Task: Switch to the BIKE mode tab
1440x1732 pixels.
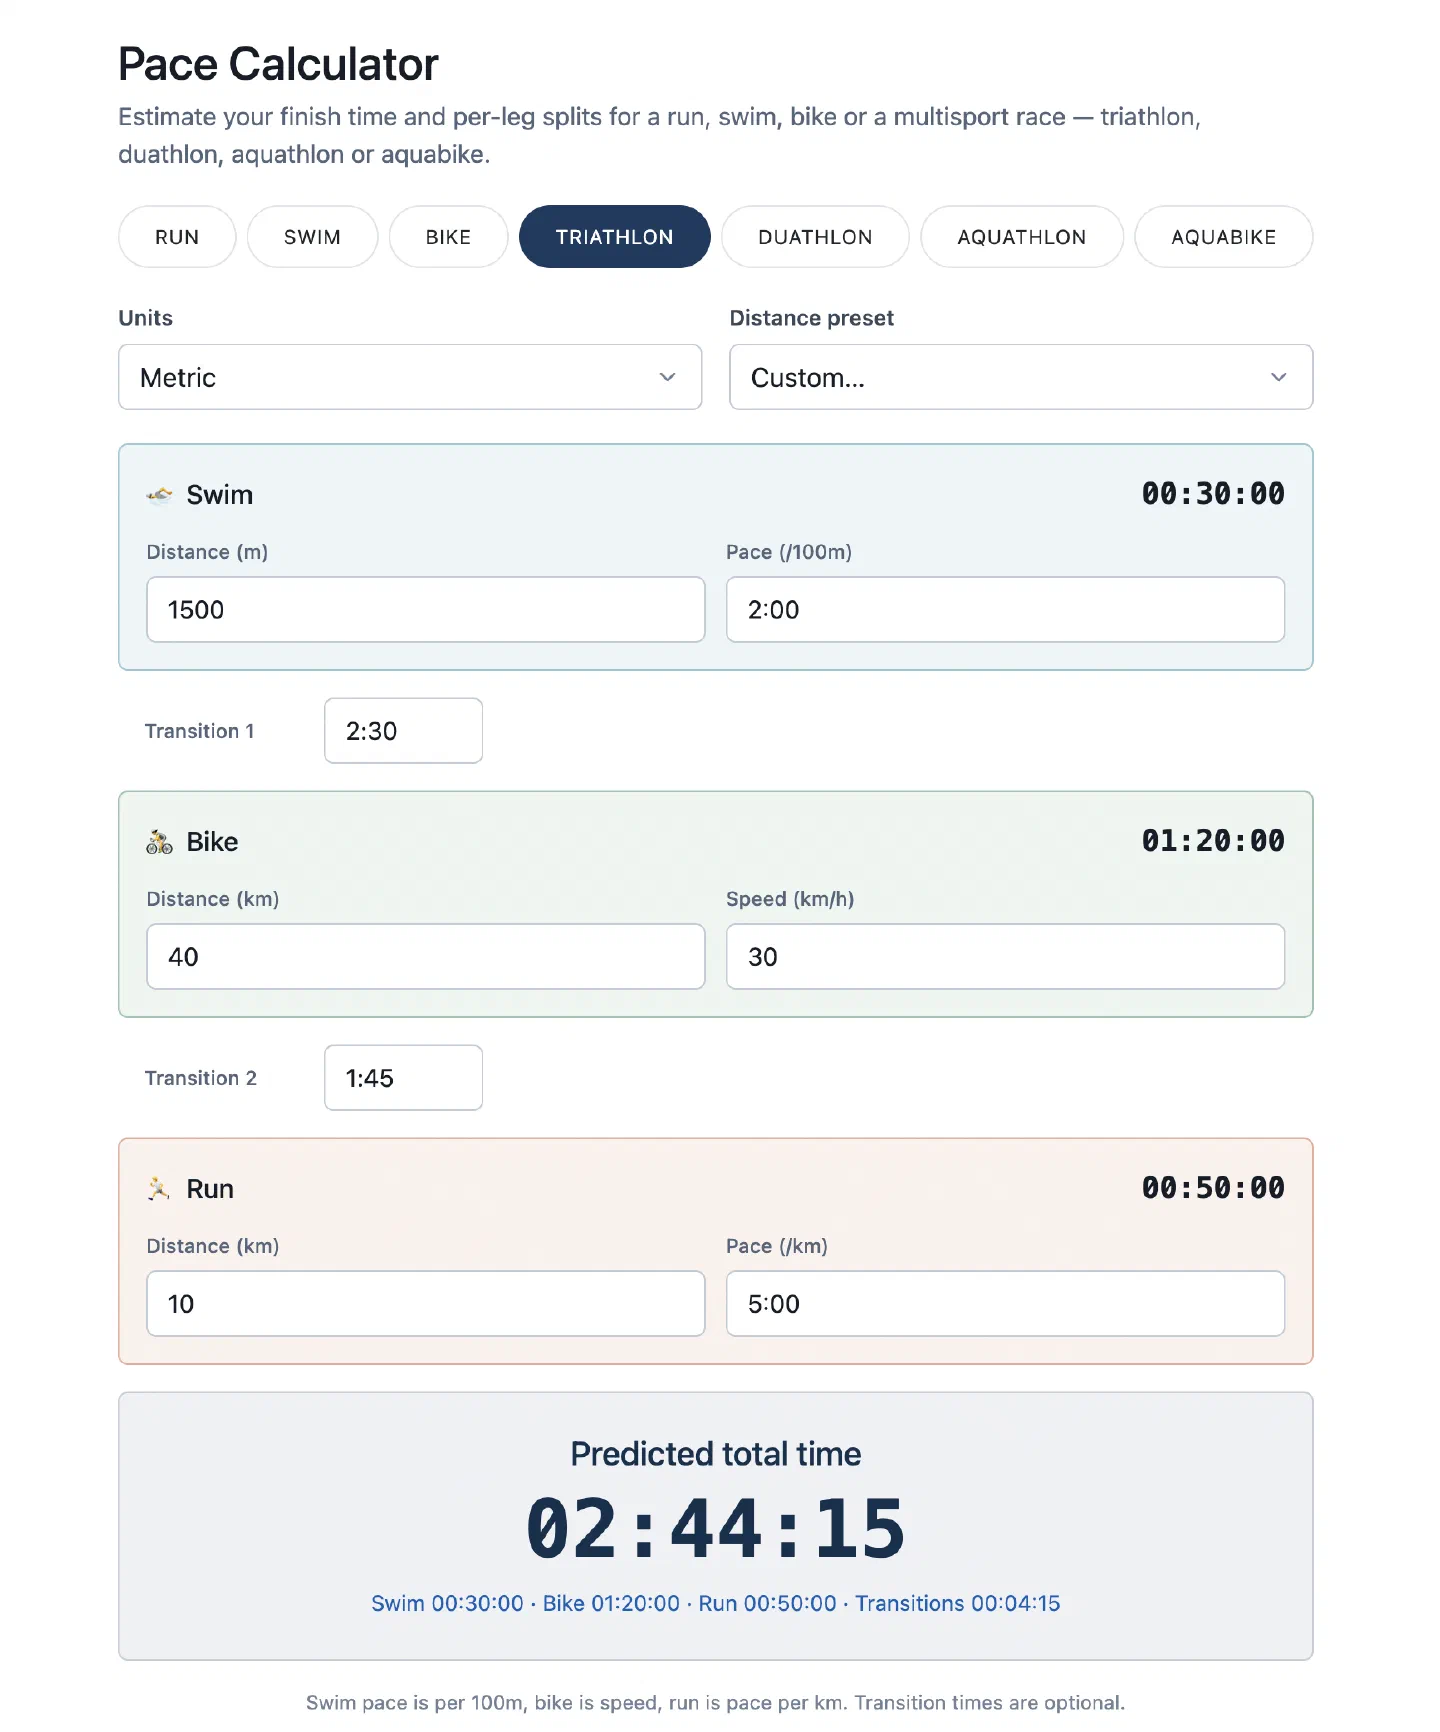Action: pyautogui.click(x=448, y=237)
